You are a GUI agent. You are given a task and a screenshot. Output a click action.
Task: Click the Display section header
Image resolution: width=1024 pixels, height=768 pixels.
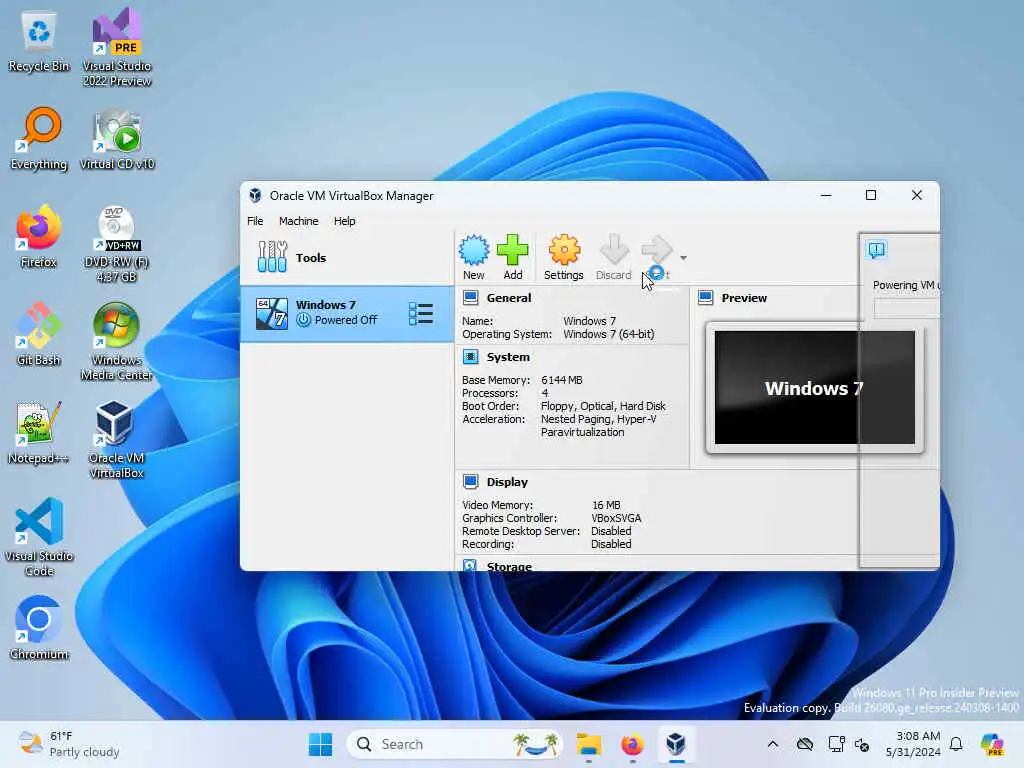point(507,482)
